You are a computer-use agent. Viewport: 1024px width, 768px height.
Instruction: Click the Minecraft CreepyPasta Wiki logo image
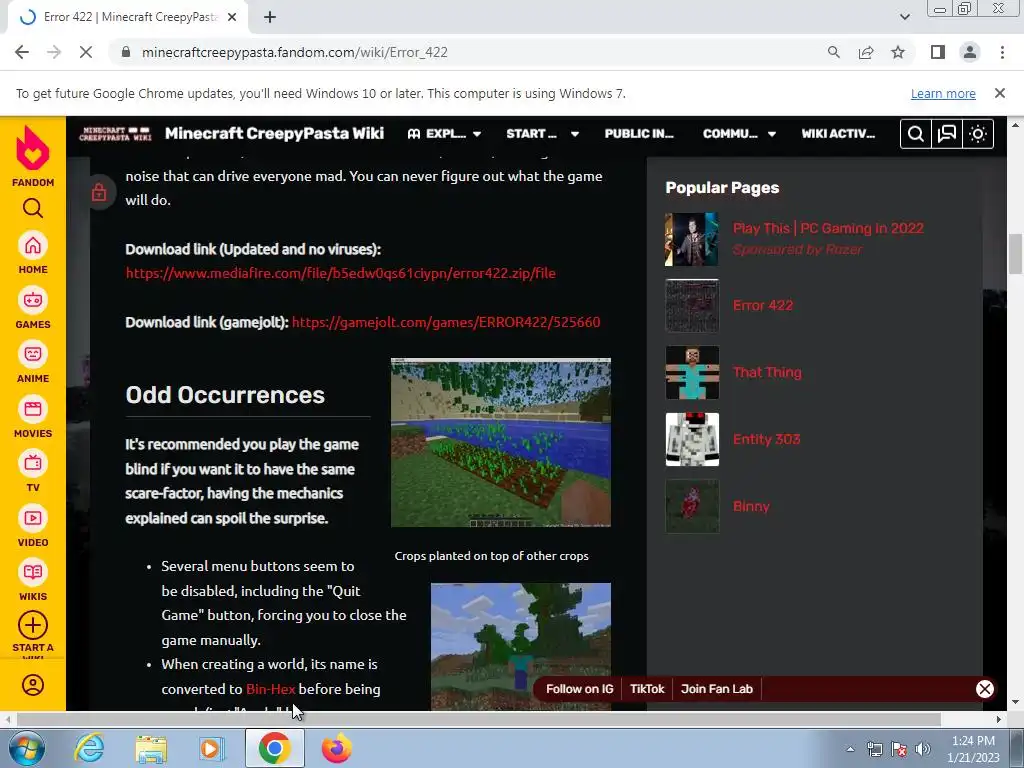point(115,134)
